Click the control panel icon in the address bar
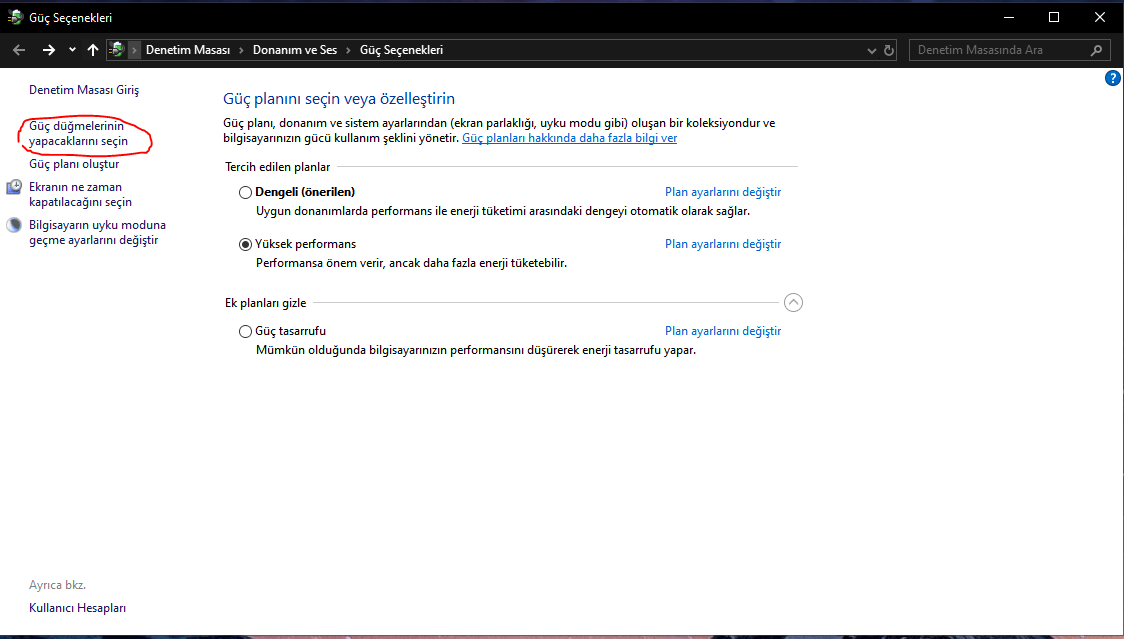Screen dimensions: 1124x639 coord(116,49)
